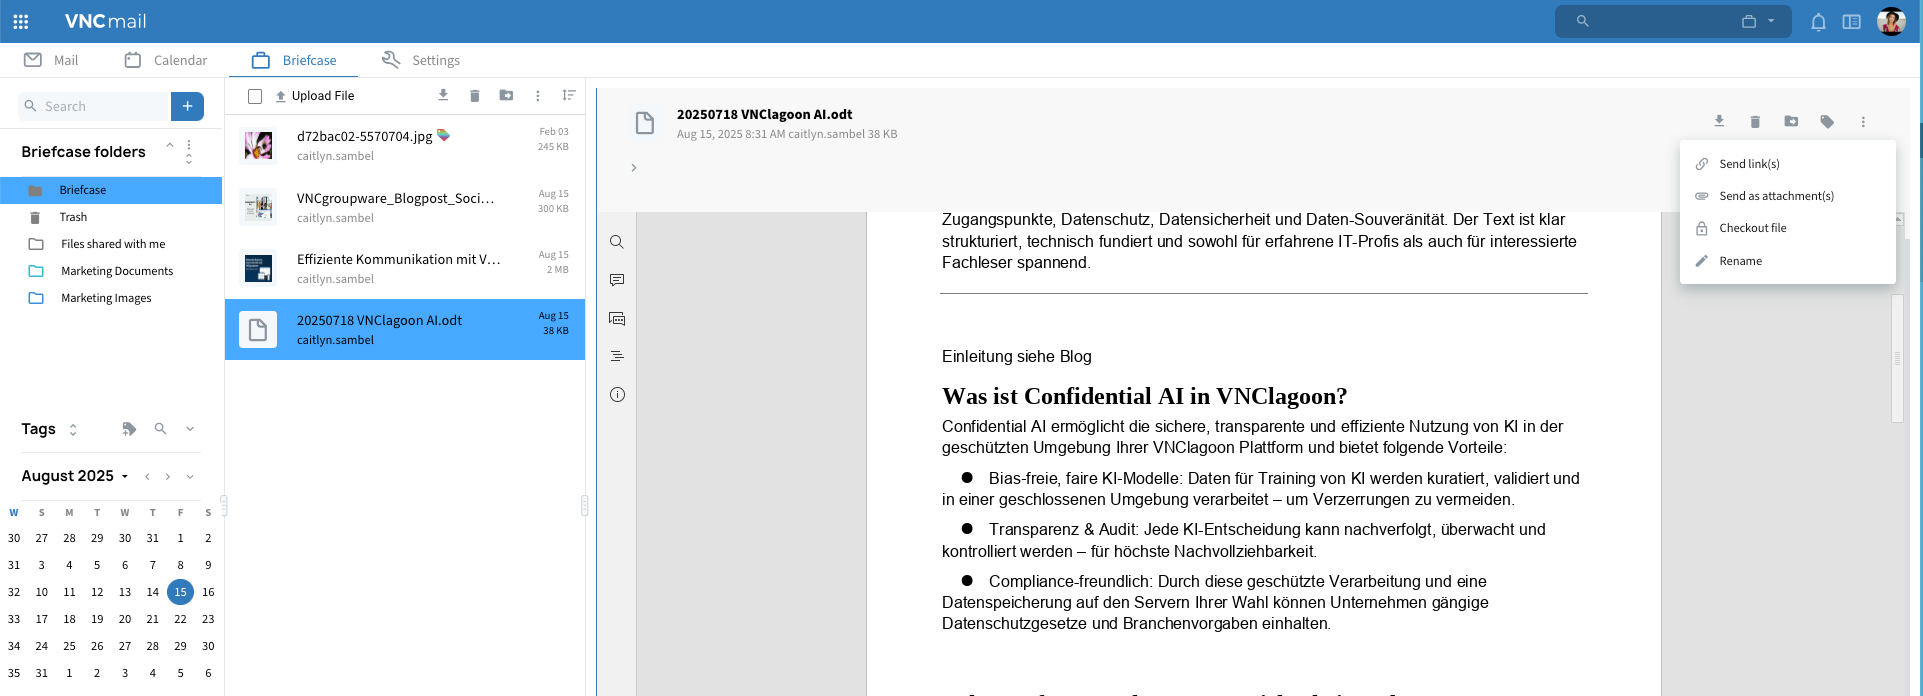Move selected files to folder from list toolbar
Viewport: 1923px width, 696px height.
[x=507, y=95]
